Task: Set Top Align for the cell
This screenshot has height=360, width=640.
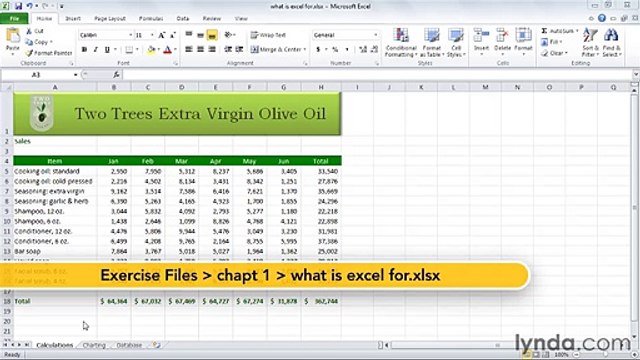Action: coord(189,35)
